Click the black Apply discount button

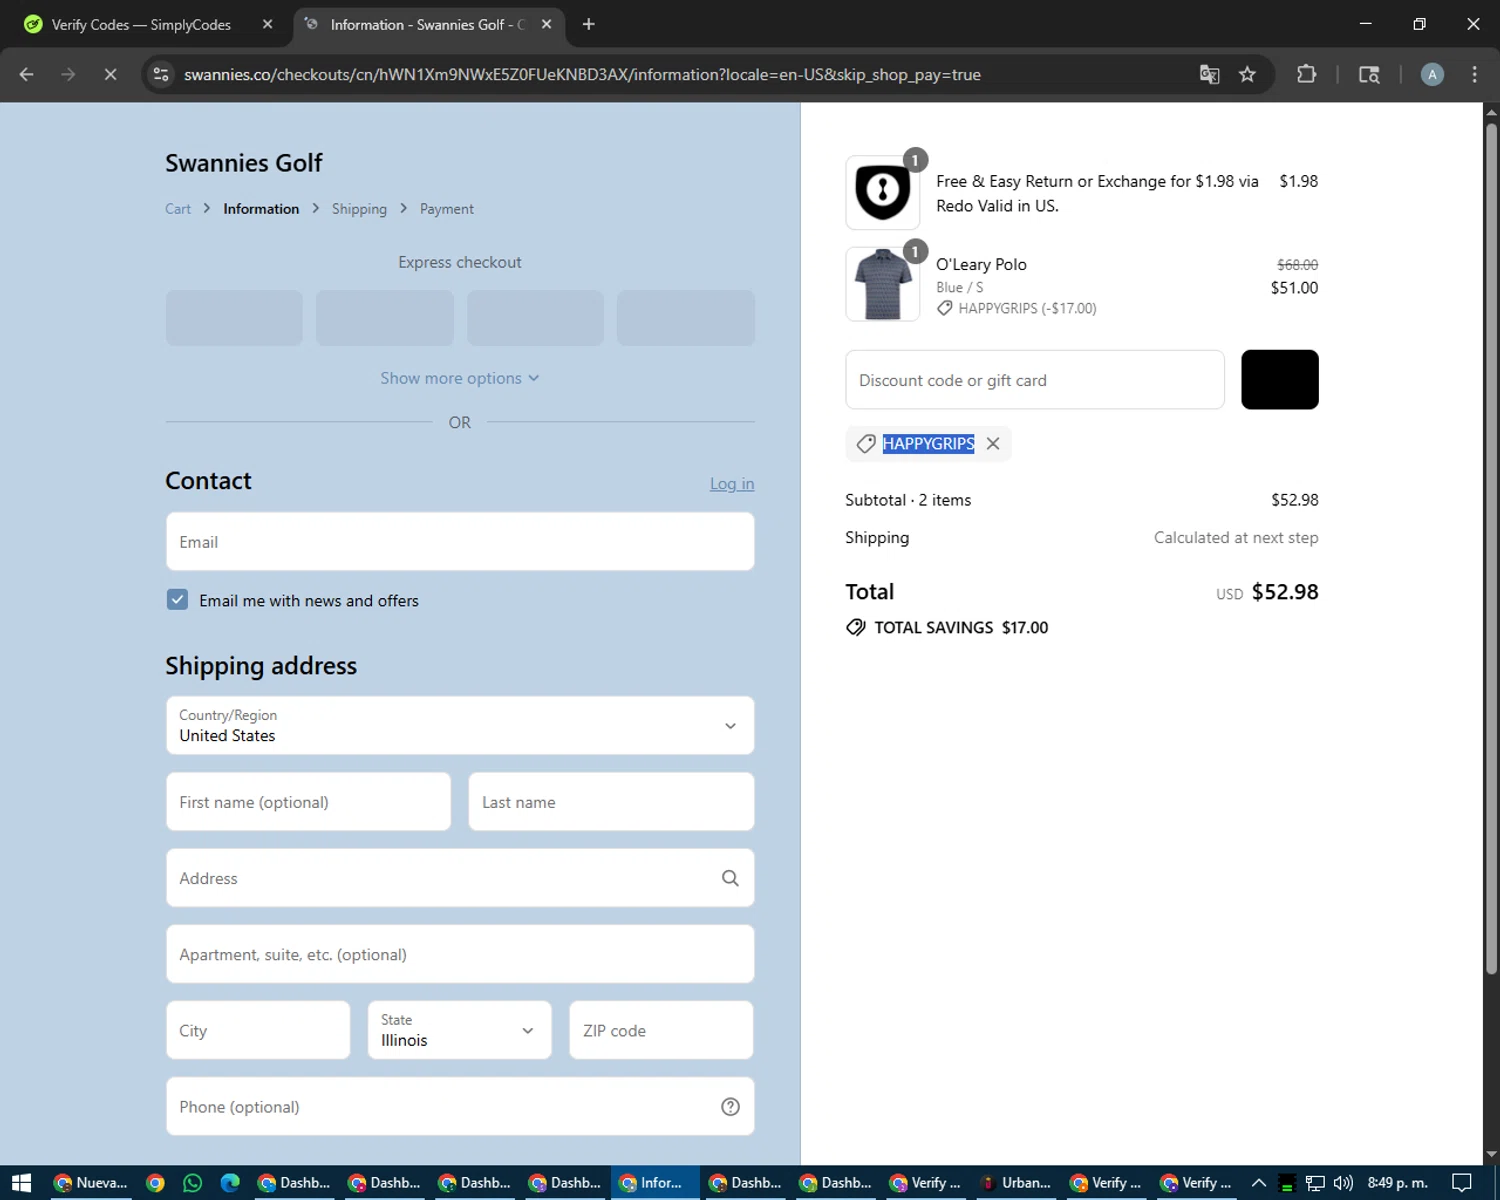pos(1280,379)
